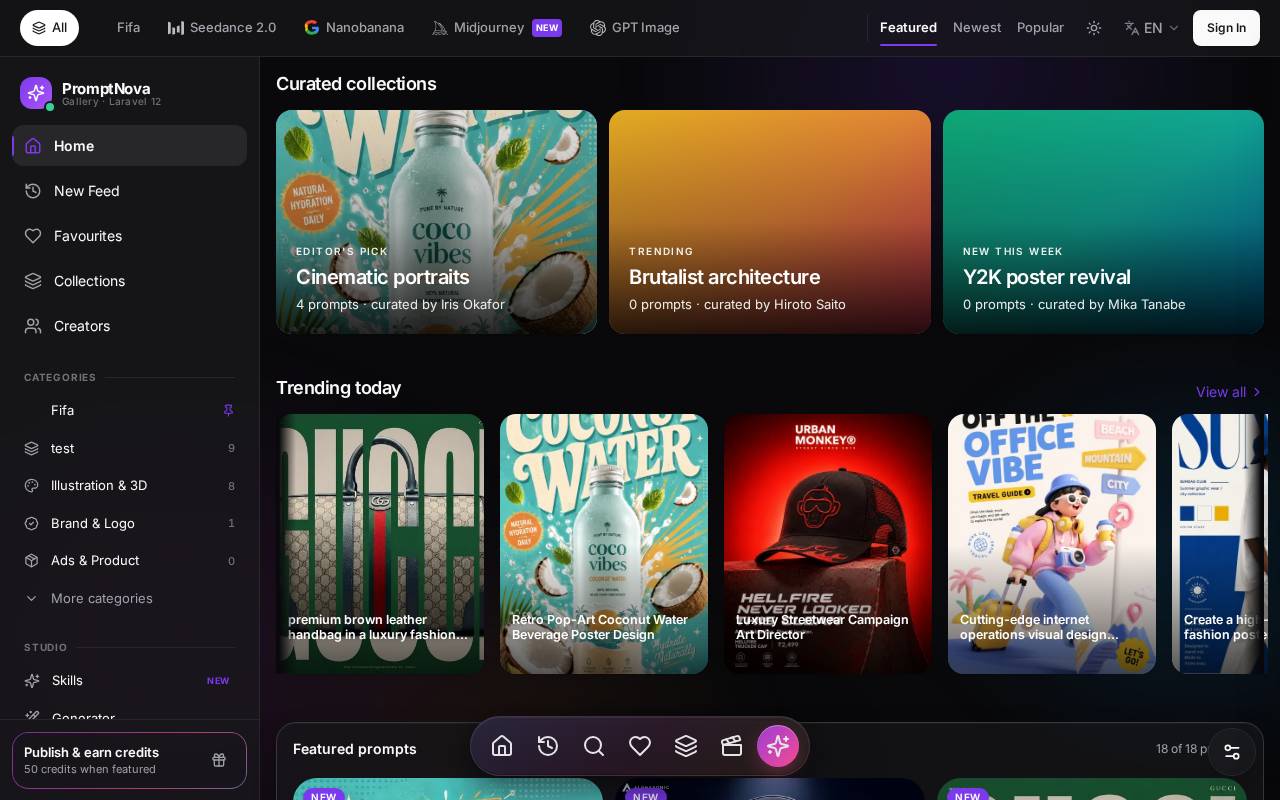Open the Cutting-edge internet operations card
The height and width of the screenshot is (800, 1280).
(1052, 544)
